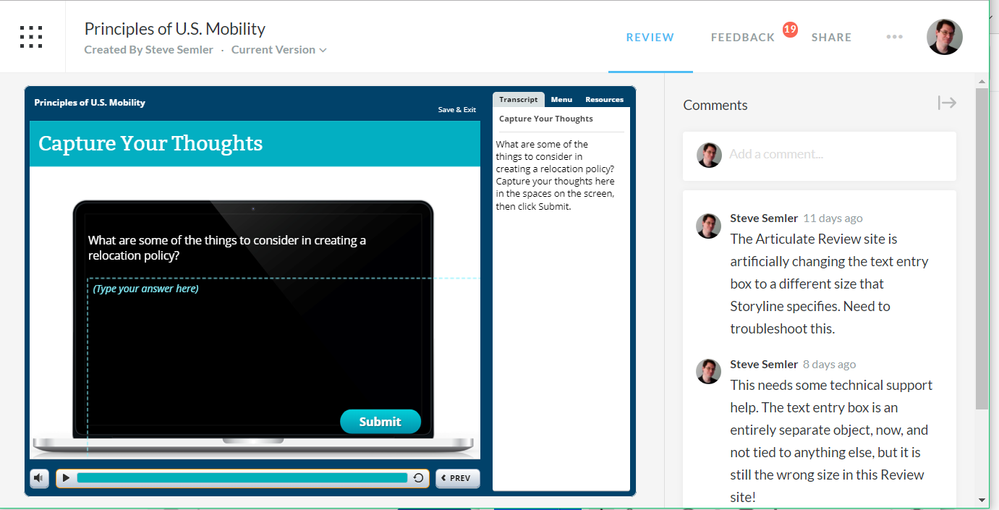Click the 11 days ago timestamp
Image resolution: width=999 pixels, height=510 pixels.
[833, 219]
